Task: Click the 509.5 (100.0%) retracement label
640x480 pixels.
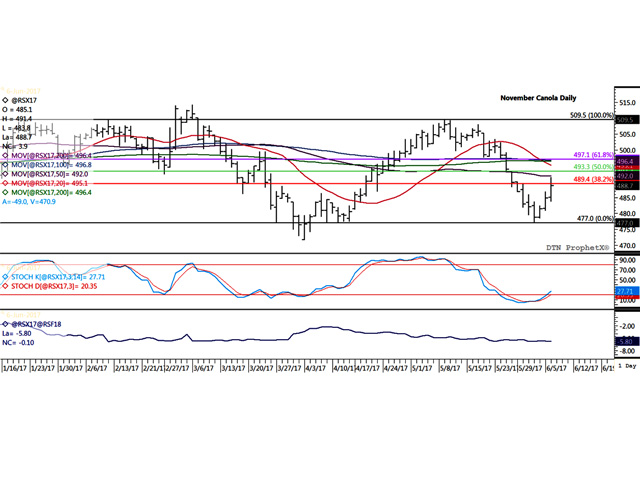Action: [591, 116]
